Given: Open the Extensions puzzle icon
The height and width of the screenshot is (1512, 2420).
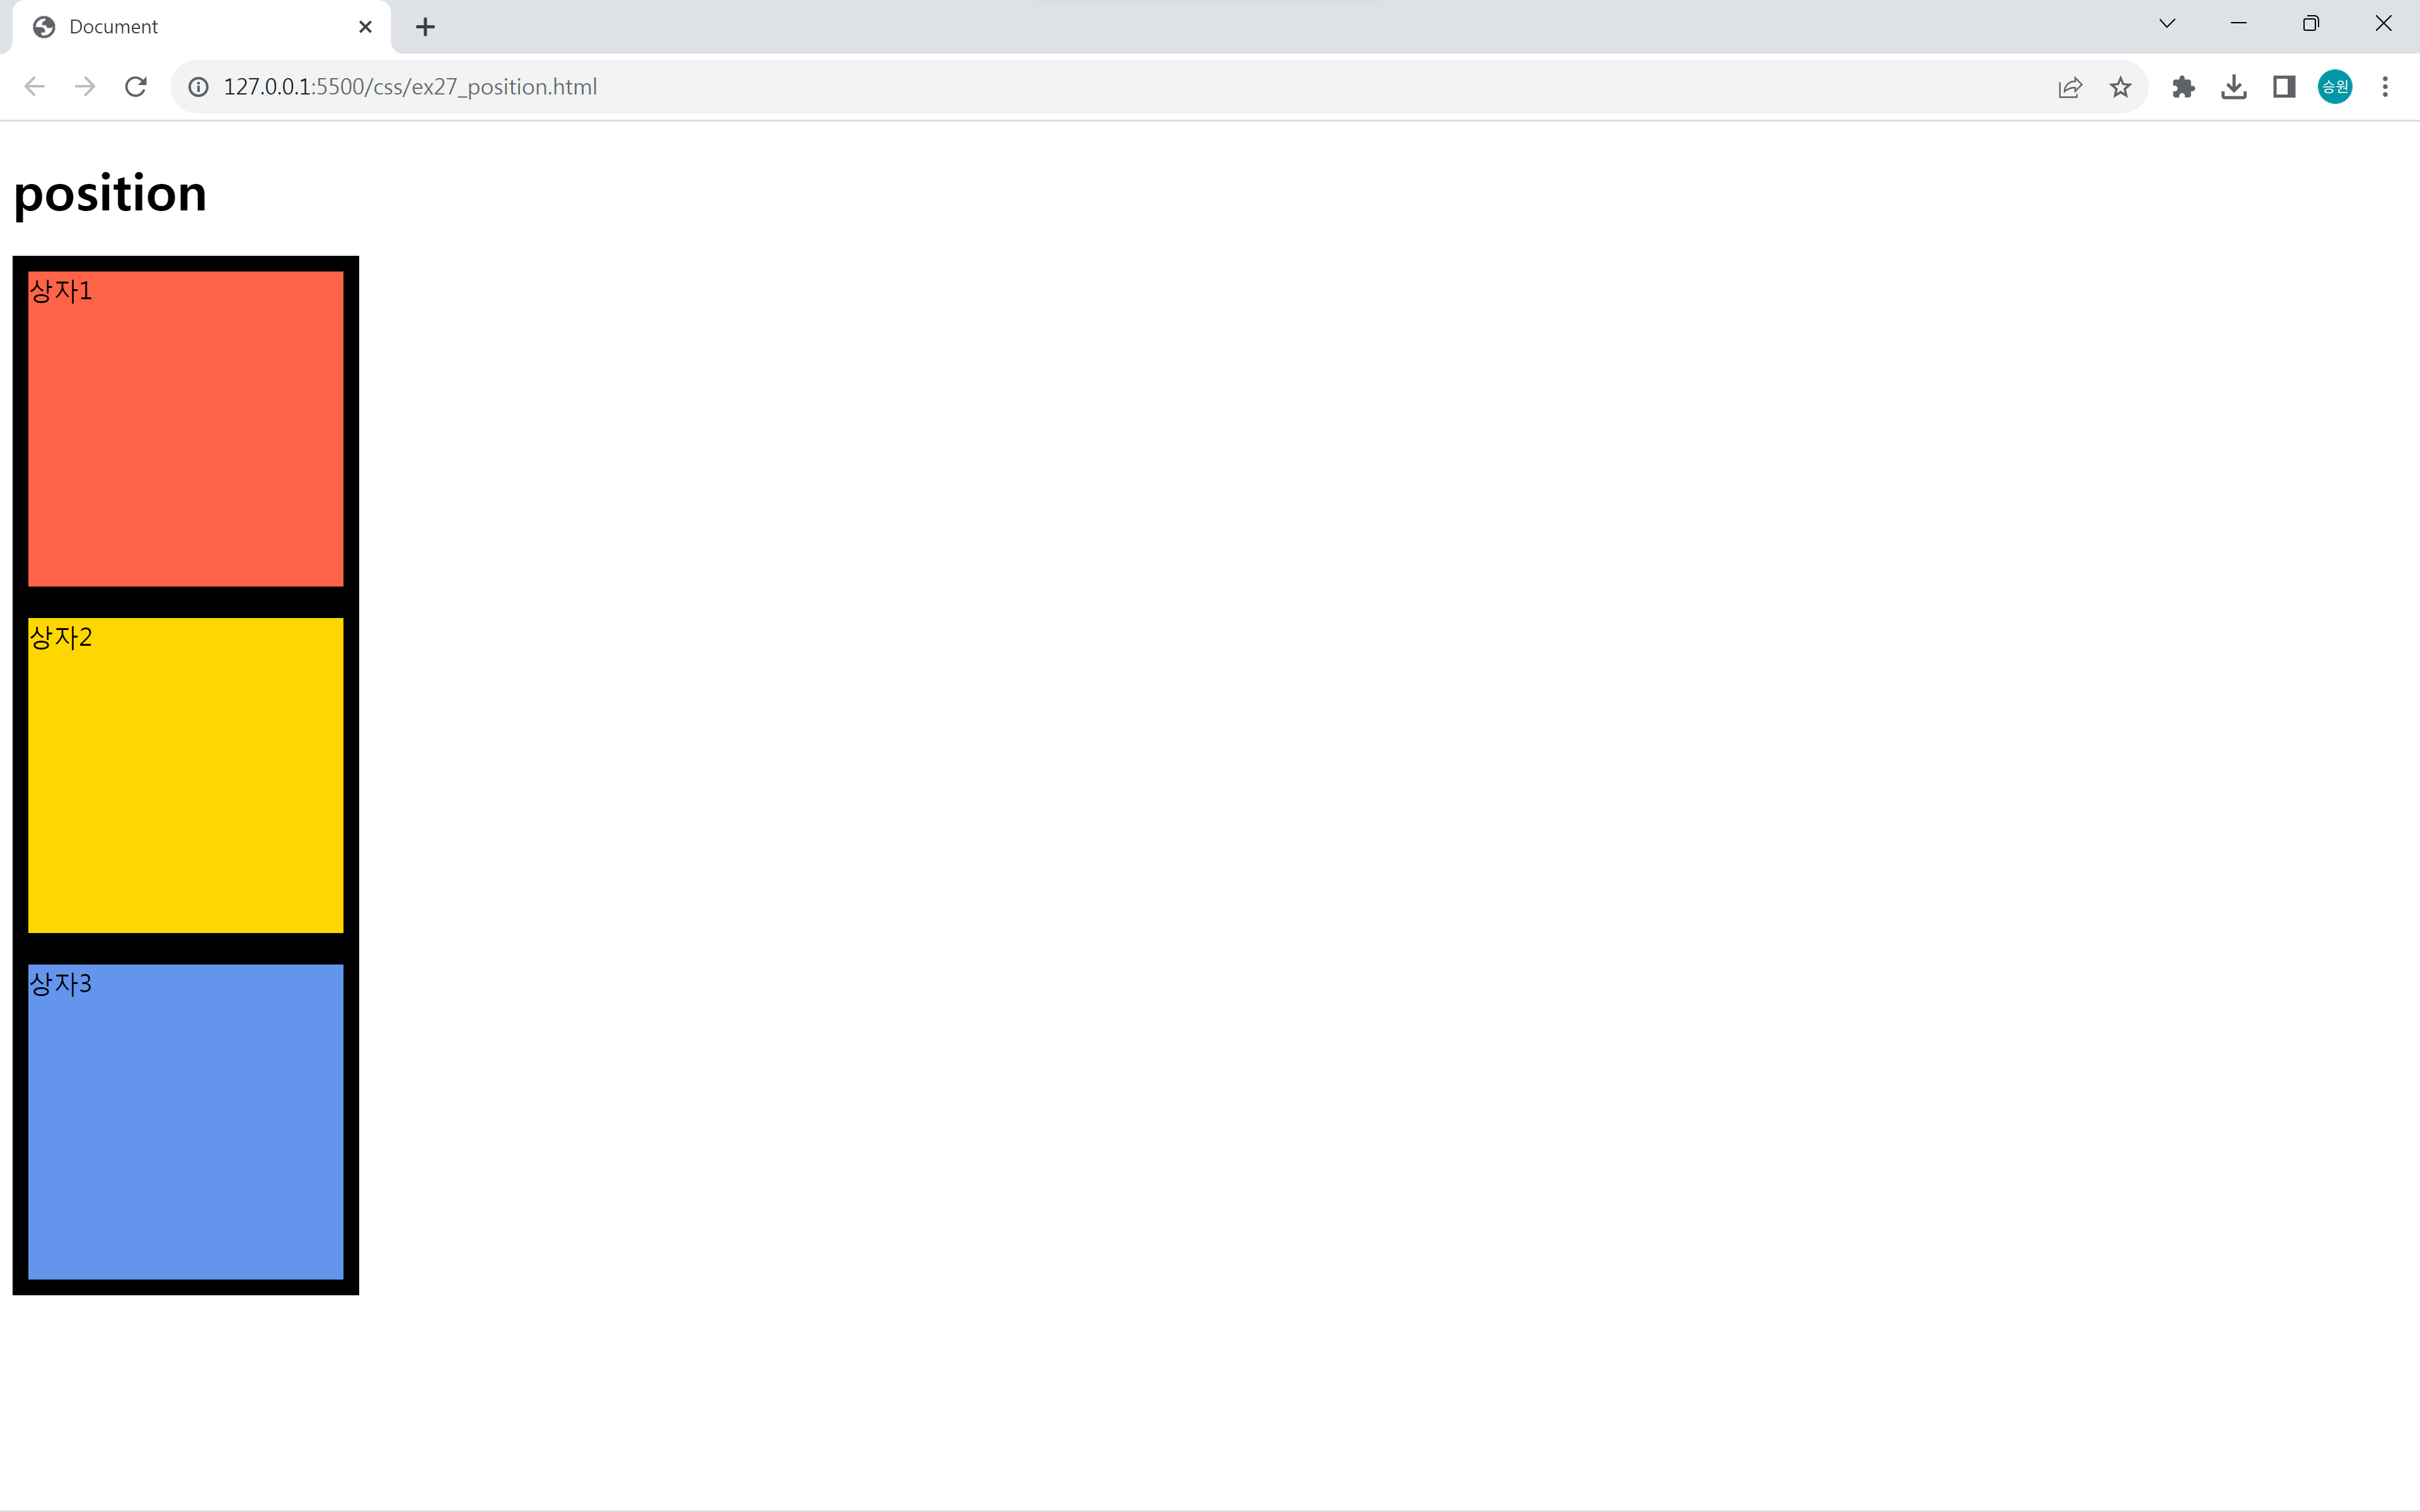Looking at the screenshot, I should (2183, 87).
